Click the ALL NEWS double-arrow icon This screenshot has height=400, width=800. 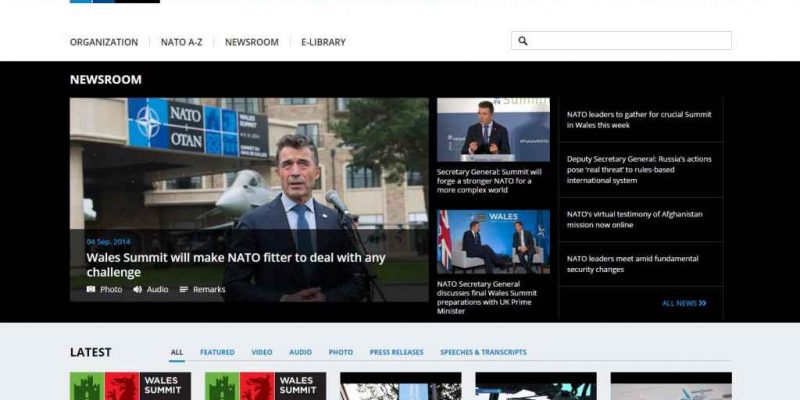pyautogui.click(x=703, y=303)
